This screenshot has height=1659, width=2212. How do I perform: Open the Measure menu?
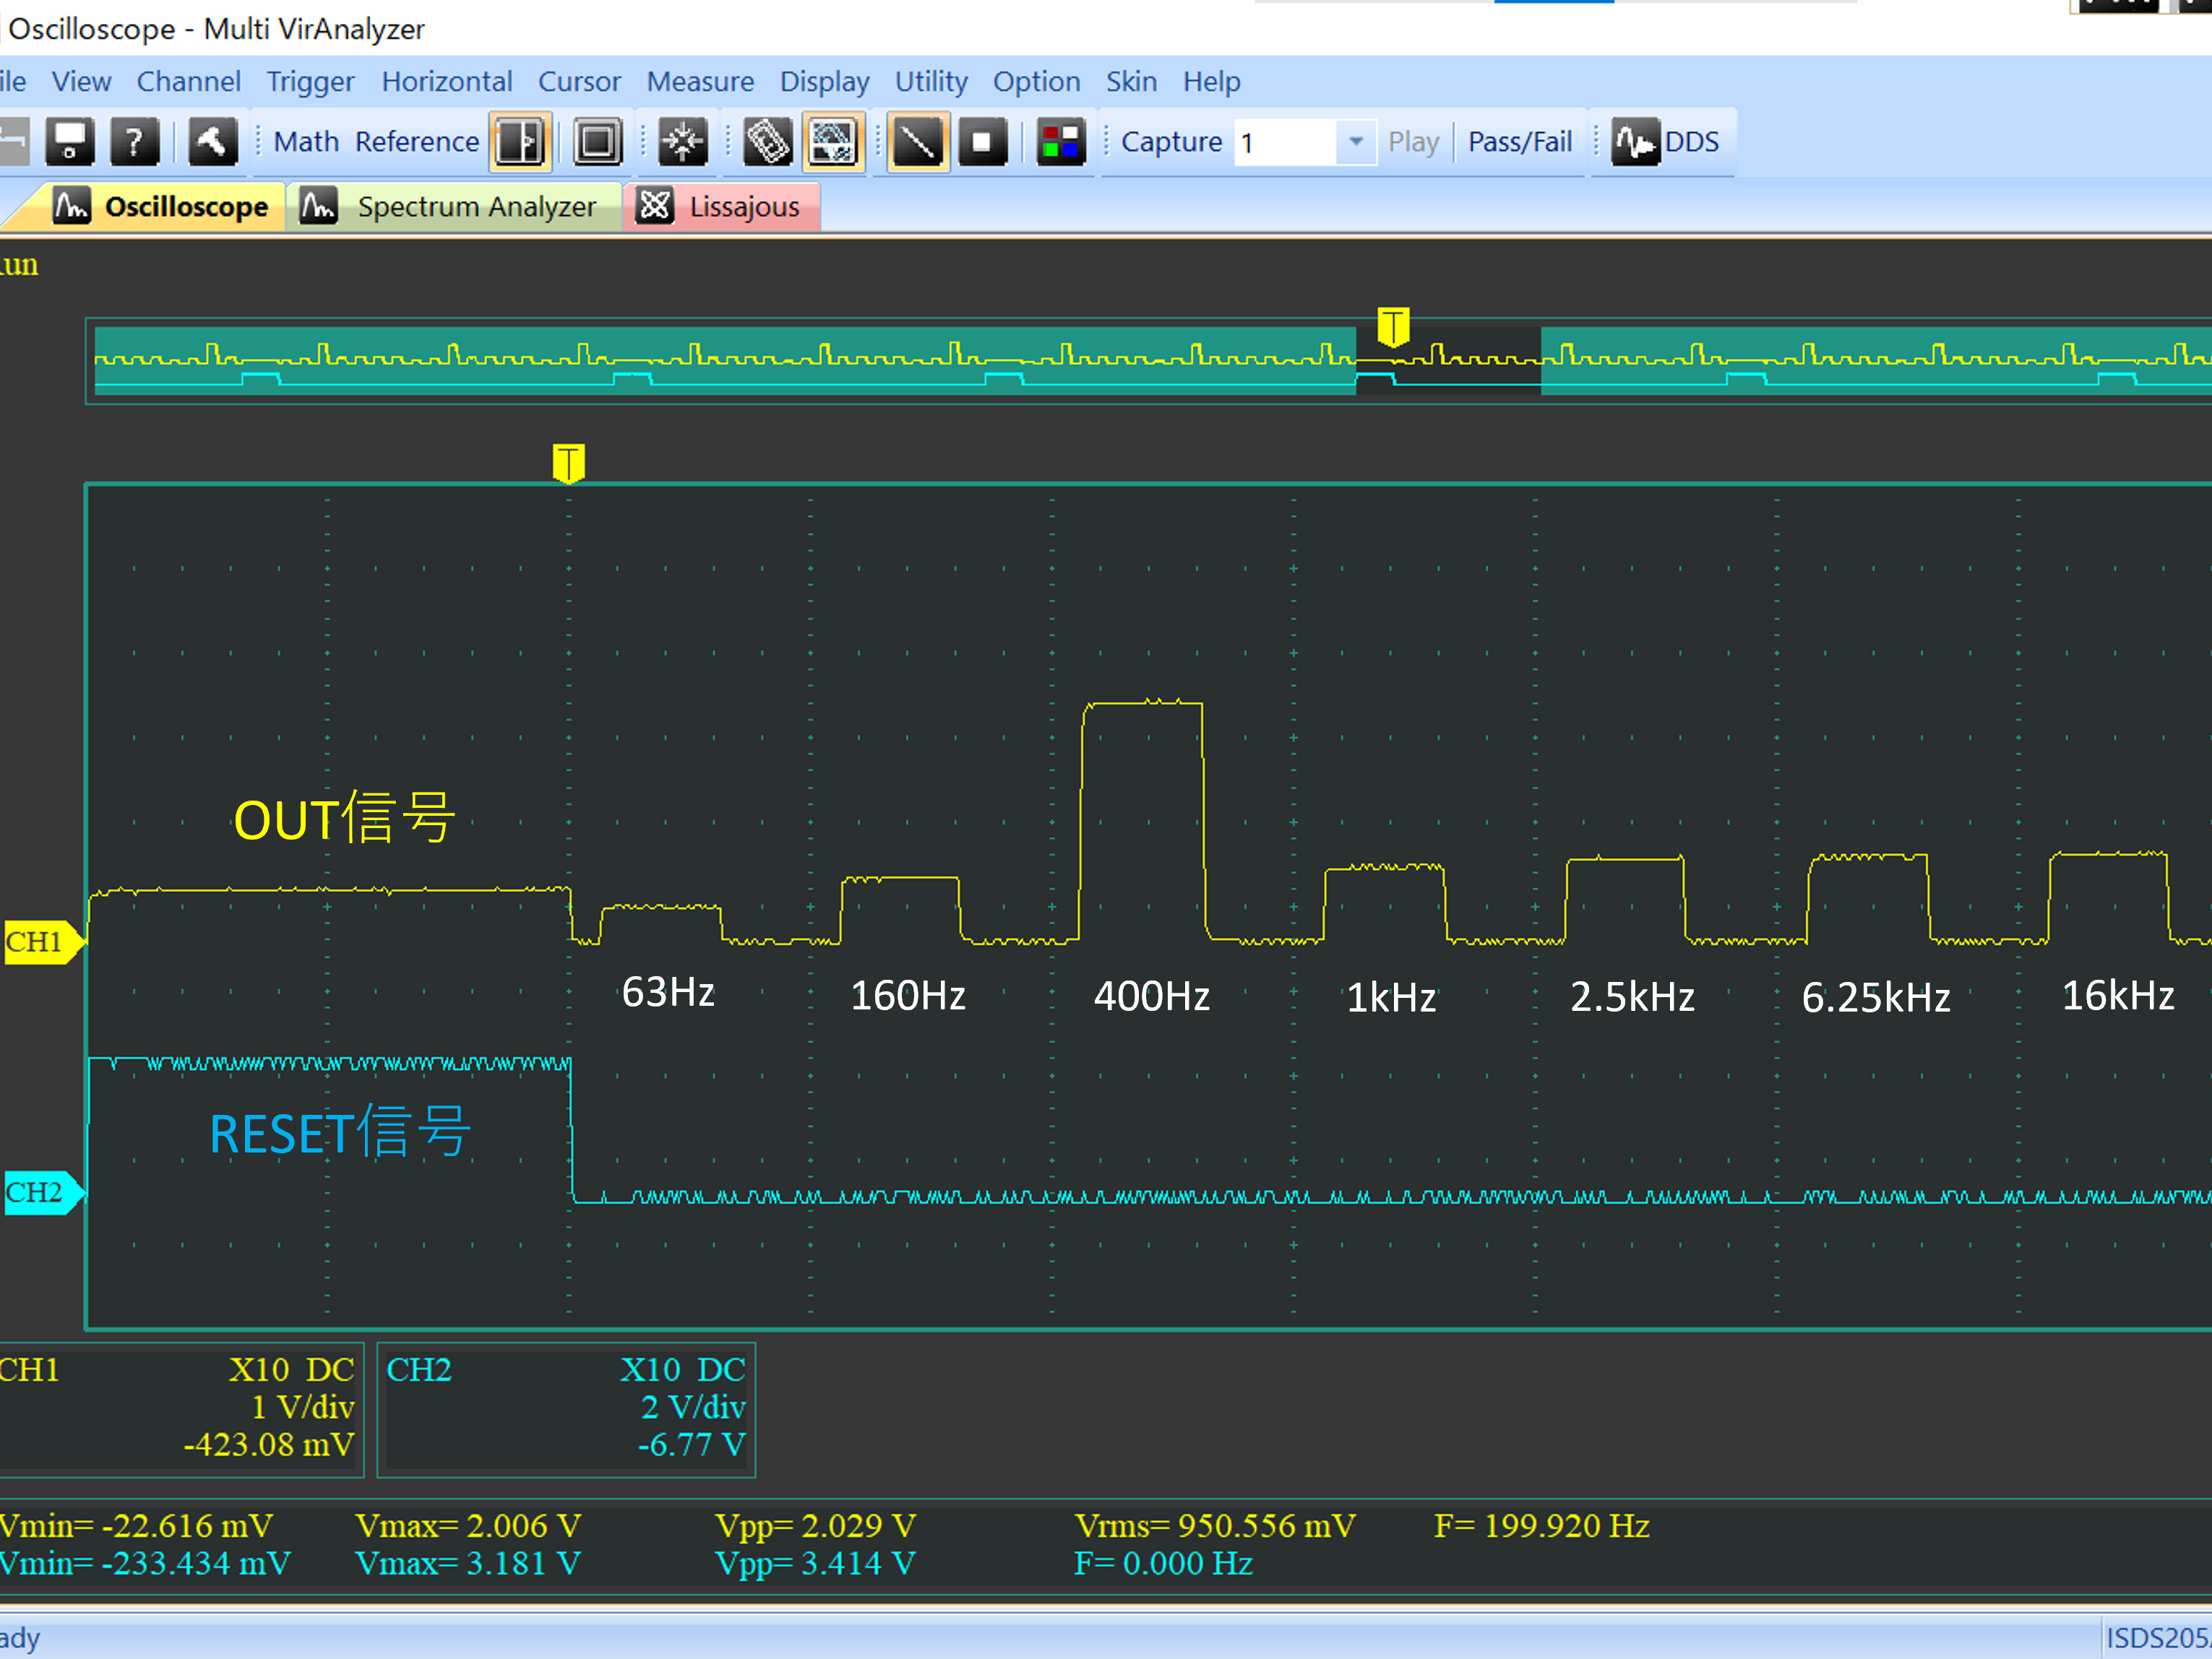[x=699, y=82]
